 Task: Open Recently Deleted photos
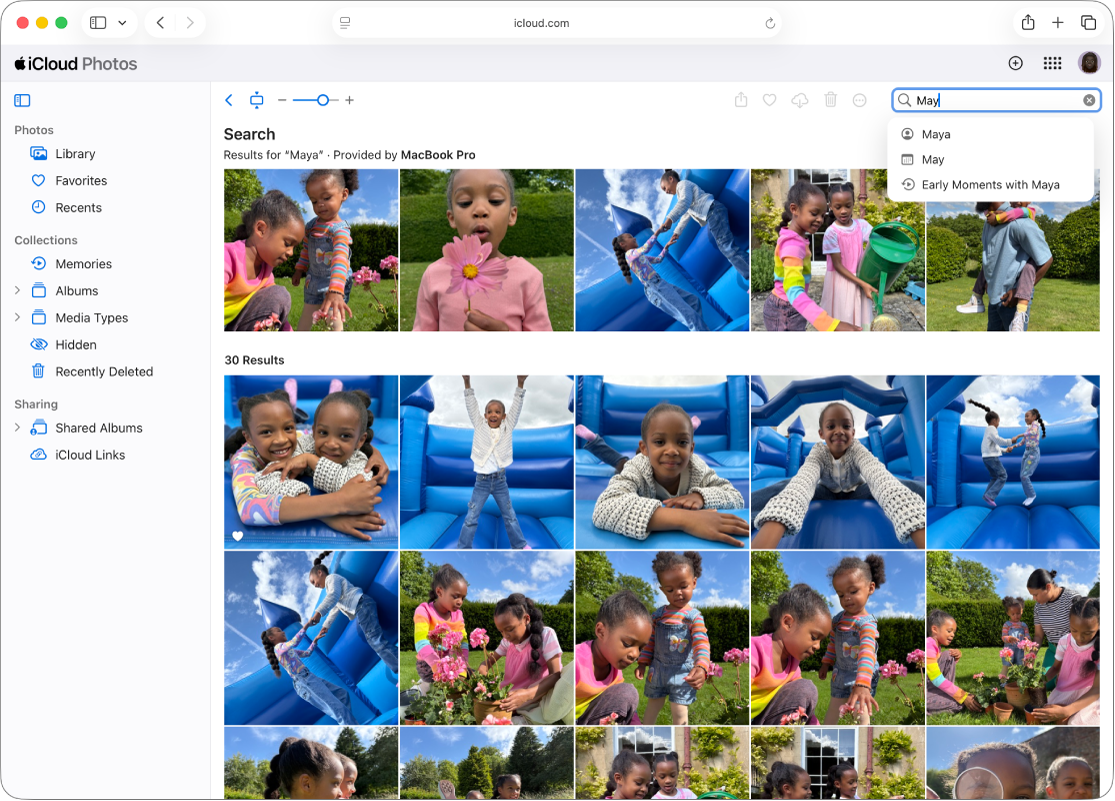pos(104,371)
